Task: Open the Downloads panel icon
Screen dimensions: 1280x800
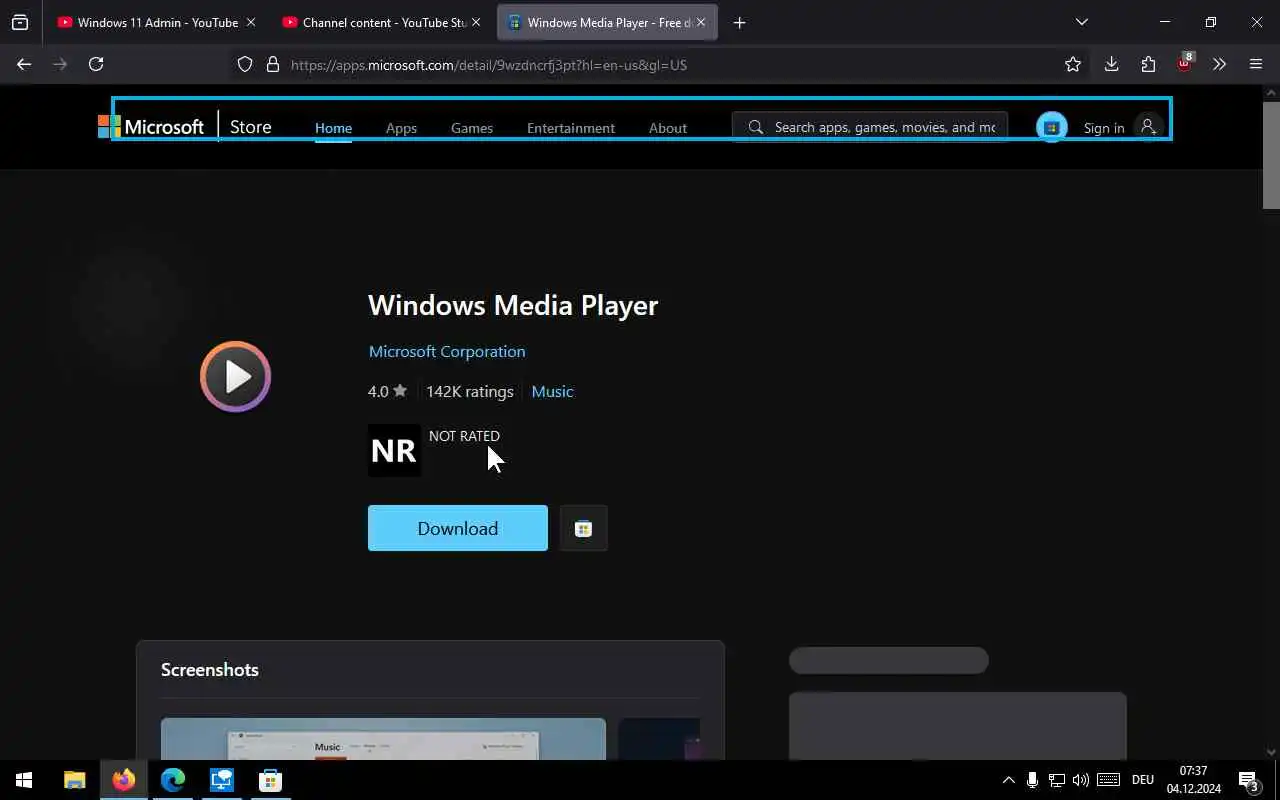Action: (1111, 64)
